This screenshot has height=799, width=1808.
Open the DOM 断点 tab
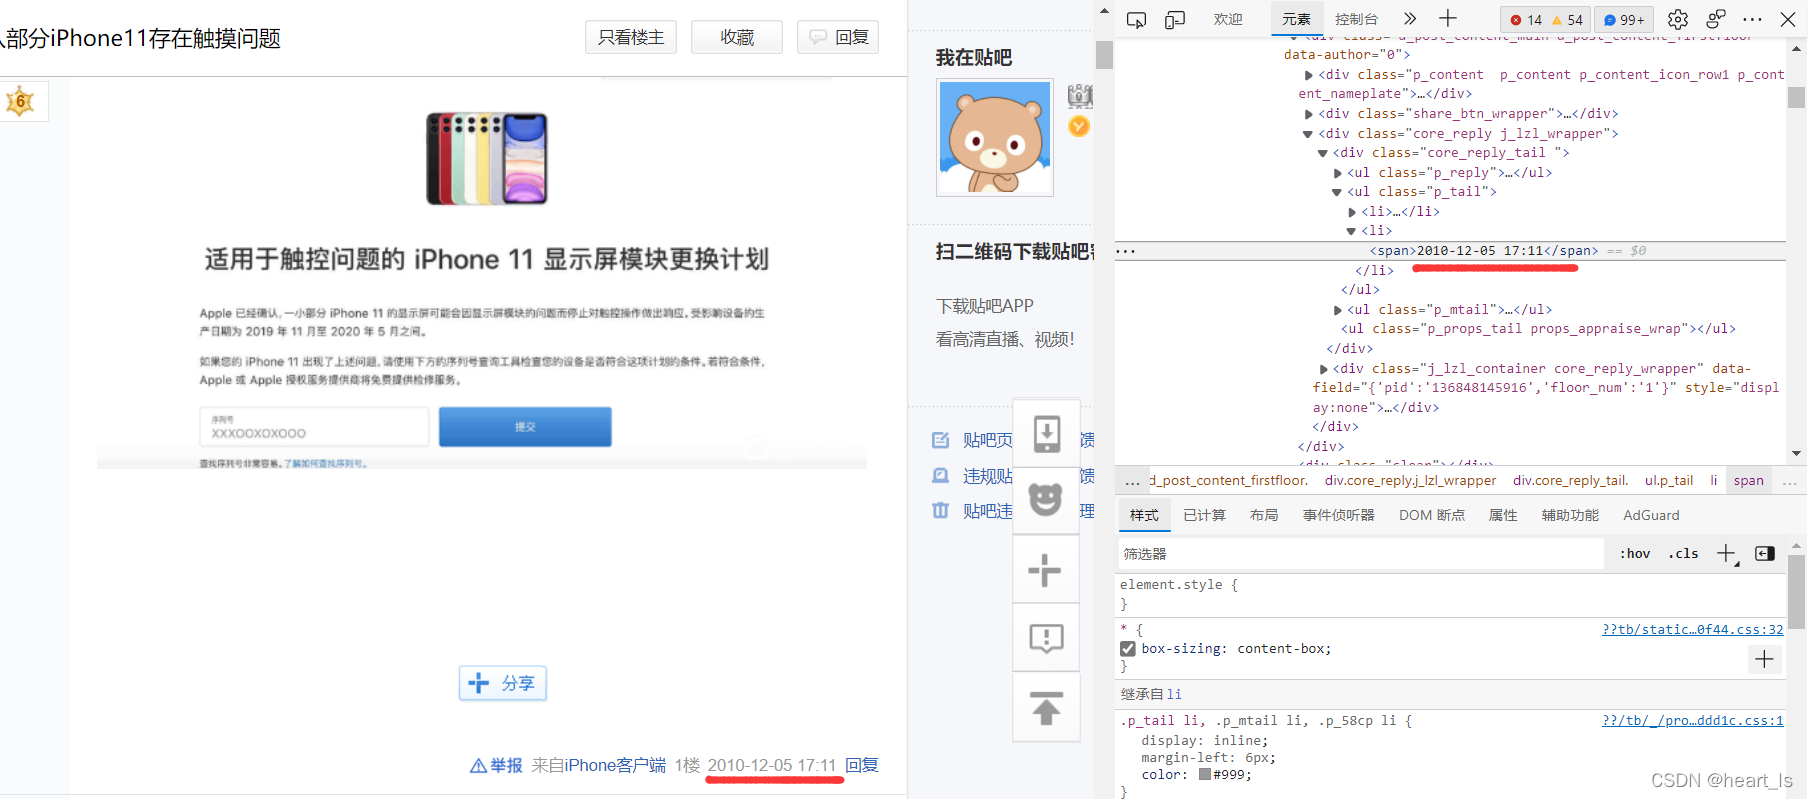coord(1432,515)
